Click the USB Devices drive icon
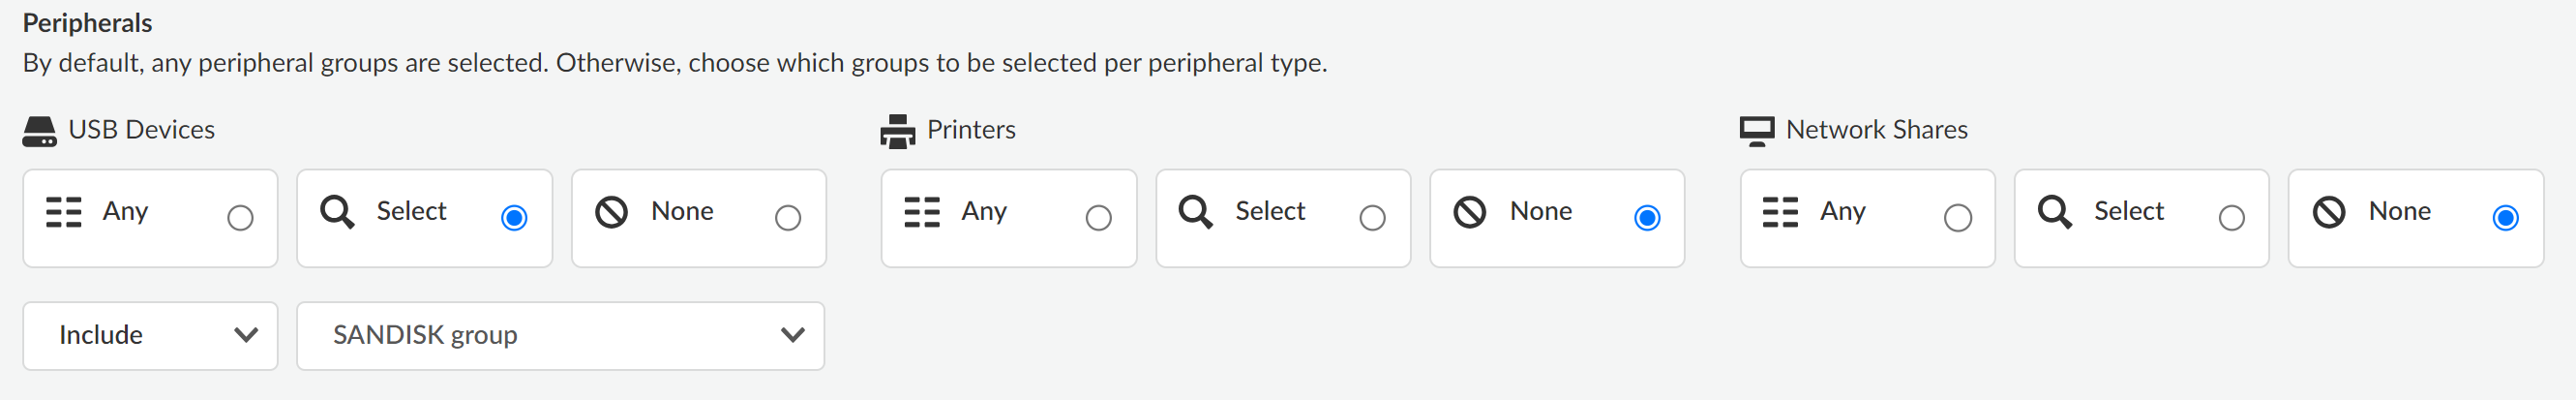Image resolution: width=2576 pixels, height=400 pixels. 39,131
